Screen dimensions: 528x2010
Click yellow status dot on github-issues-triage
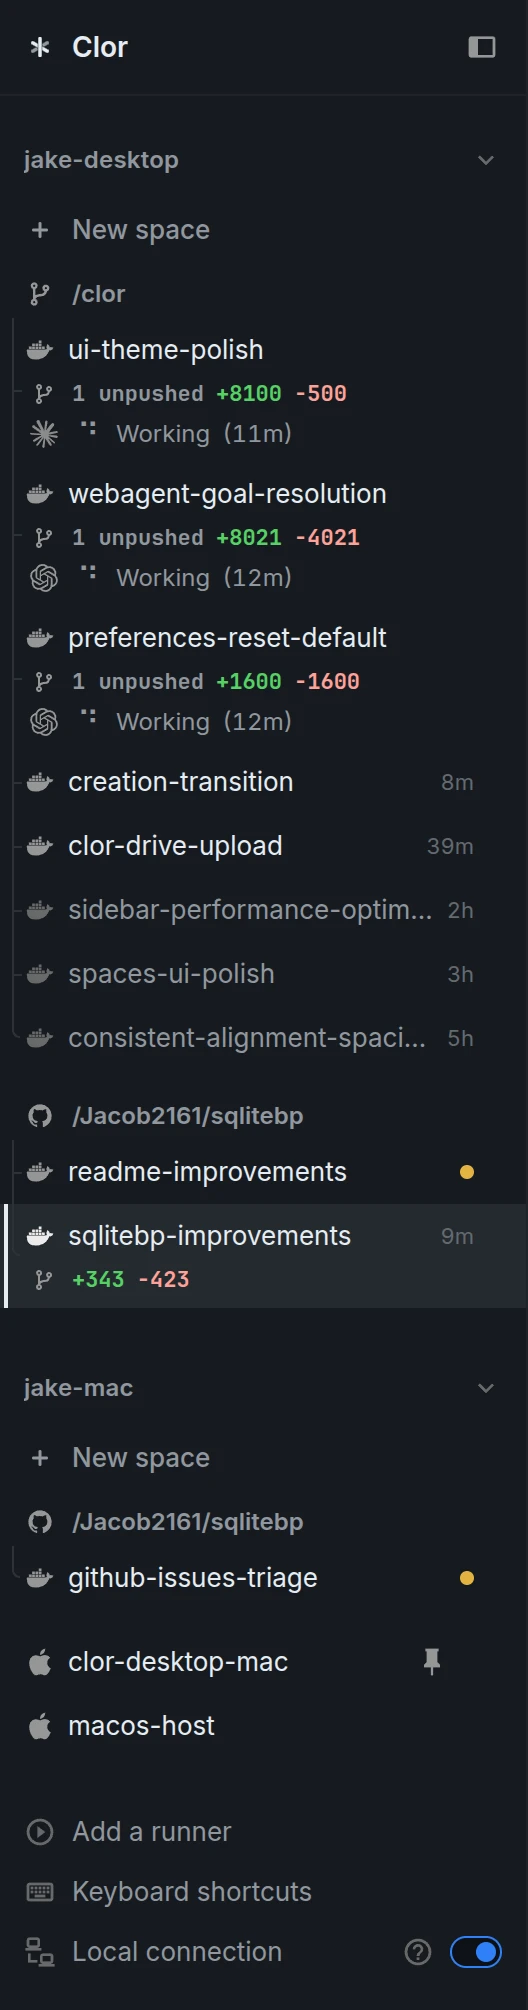(466, 1578)
